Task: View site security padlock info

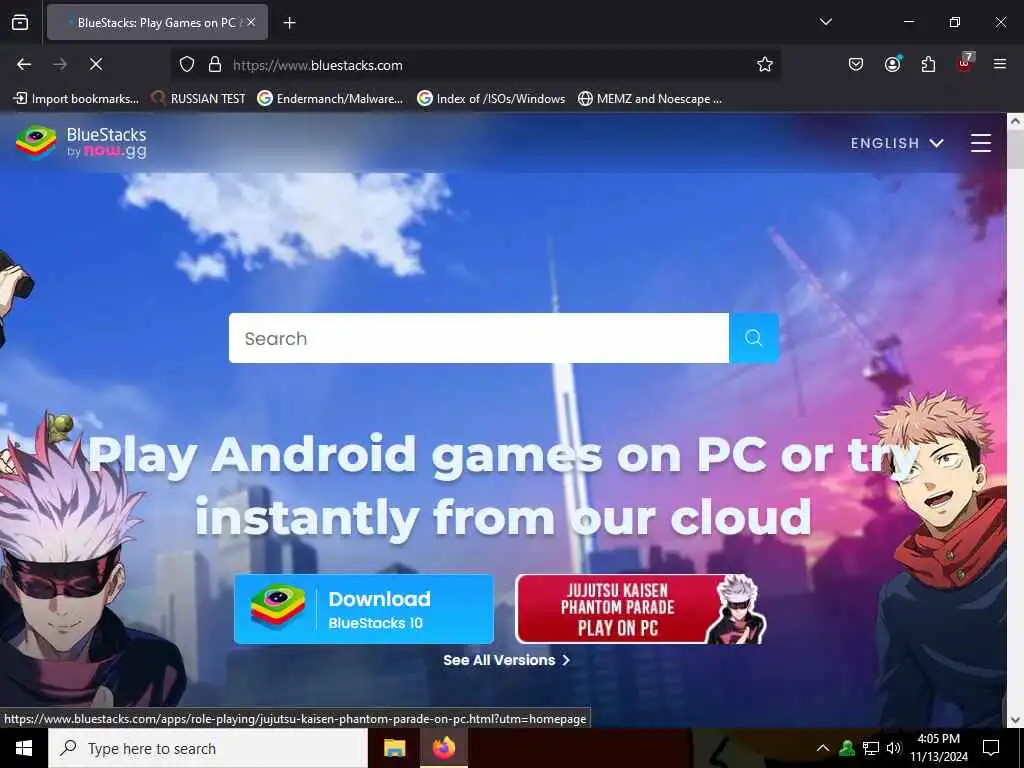Action: (x=215, y=65)
